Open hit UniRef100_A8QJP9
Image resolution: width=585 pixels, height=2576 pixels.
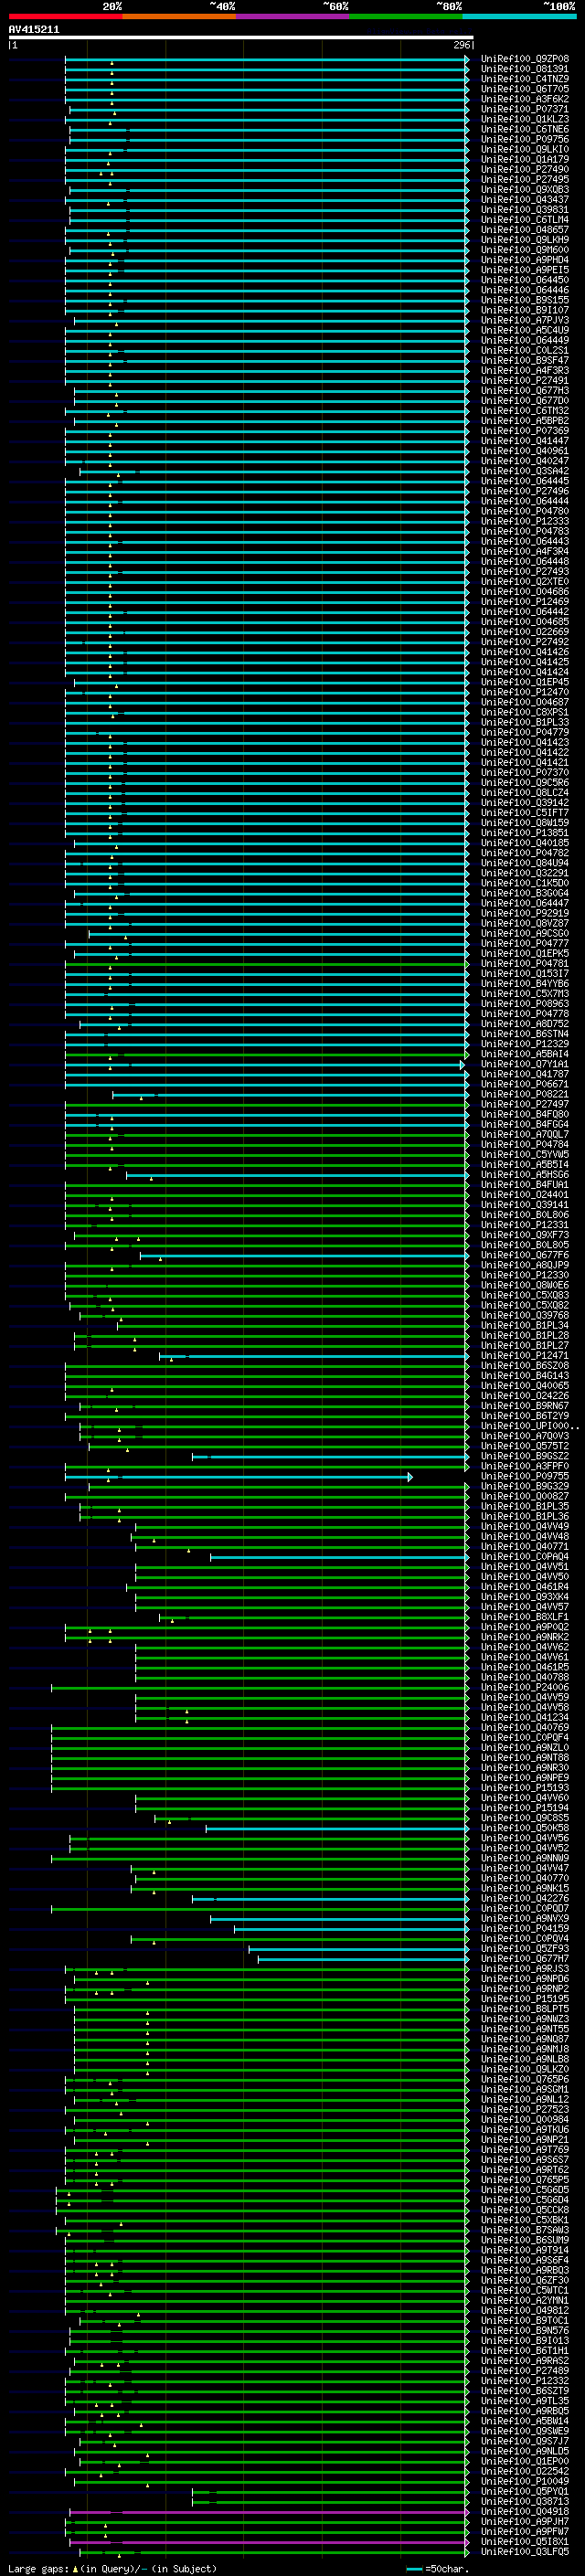[525, 1266]
